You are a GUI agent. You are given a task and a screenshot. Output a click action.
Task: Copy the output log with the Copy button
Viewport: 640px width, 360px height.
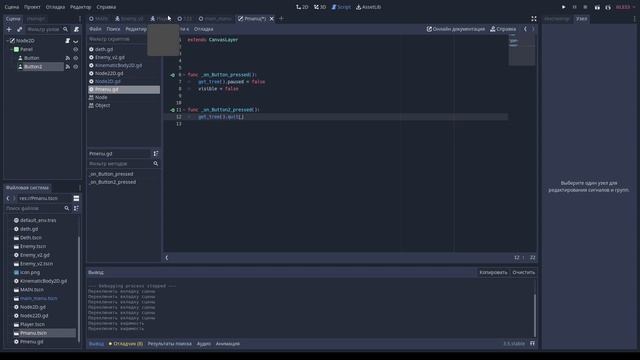pyautogui.click(x=493, y=272)
